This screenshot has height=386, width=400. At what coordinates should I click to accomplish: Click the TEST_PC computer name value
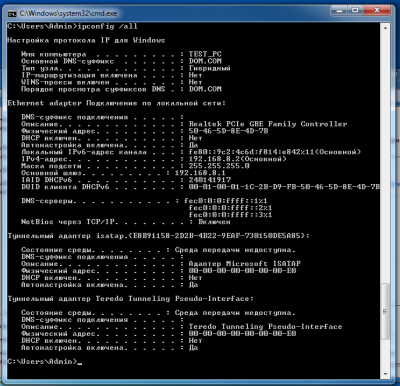205,54
